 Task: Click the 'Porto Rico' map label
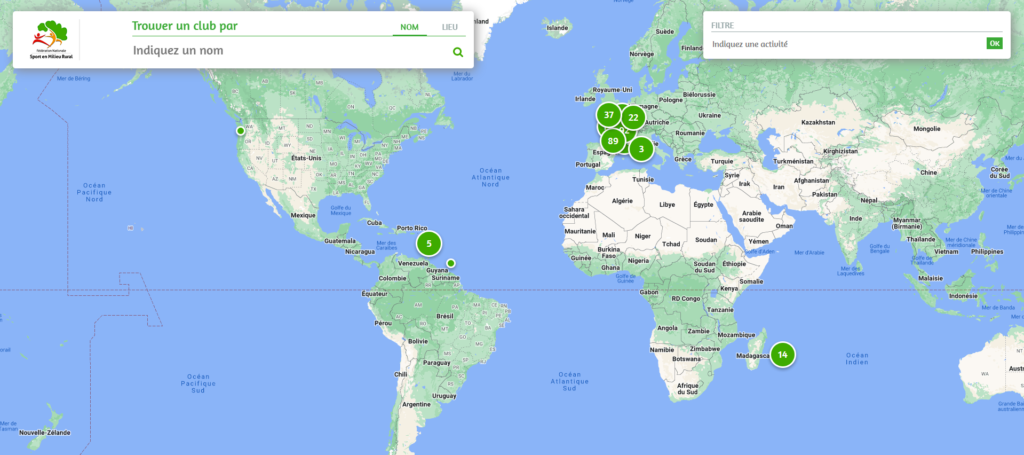click(x=411, y=228)
